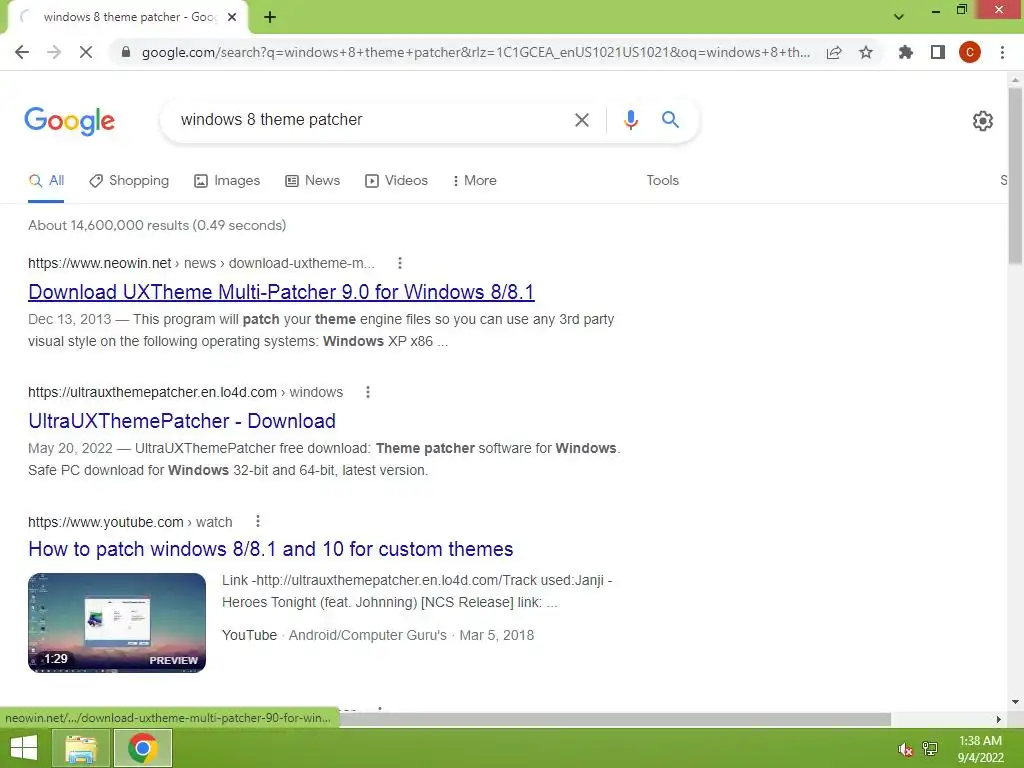
Task: Click Chrome icon in taskbar
Action: (142, 748)
